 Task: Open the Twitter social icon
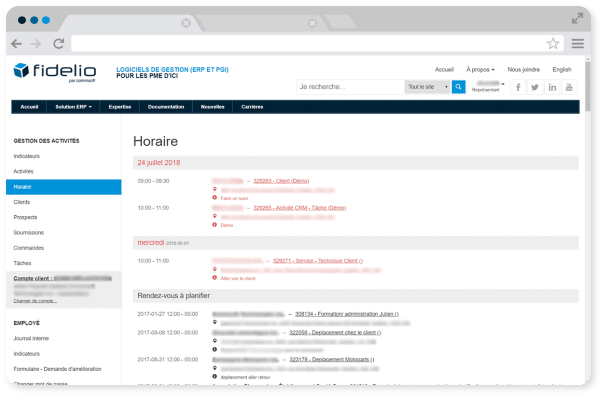click(535, 87)
